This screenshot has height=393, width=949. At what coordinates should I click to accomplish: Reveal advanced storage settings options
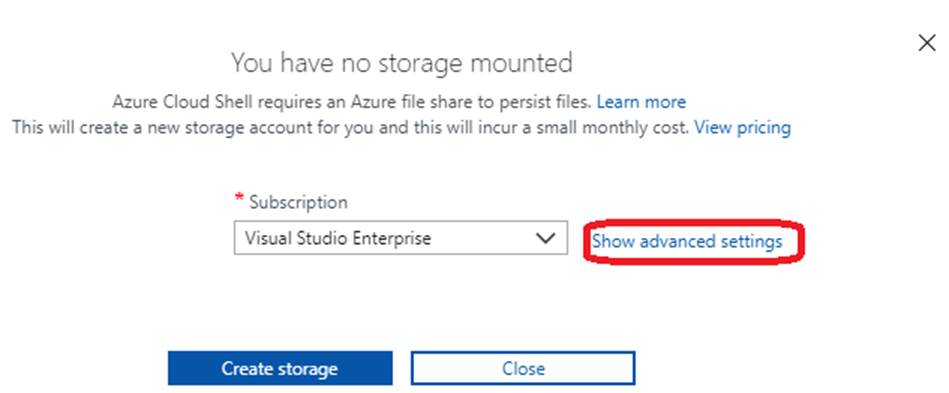pos(687,242)
